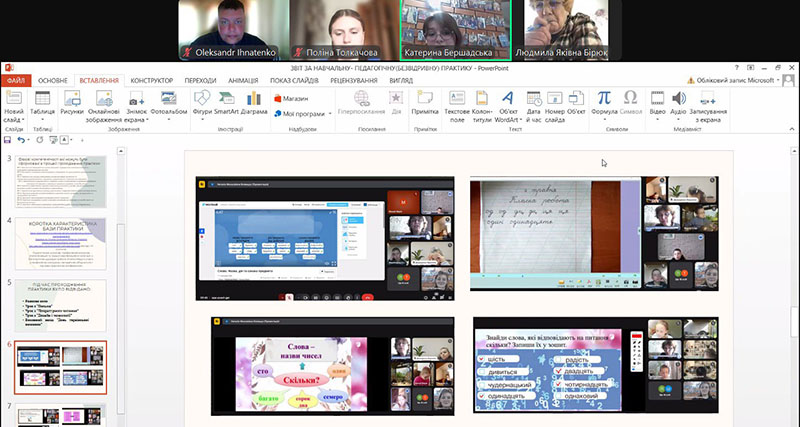Switch to the РЕЦЕНЗУВАННЯ tab
Image resolution: width=800 pixels, height=427 pixels.
354,81
